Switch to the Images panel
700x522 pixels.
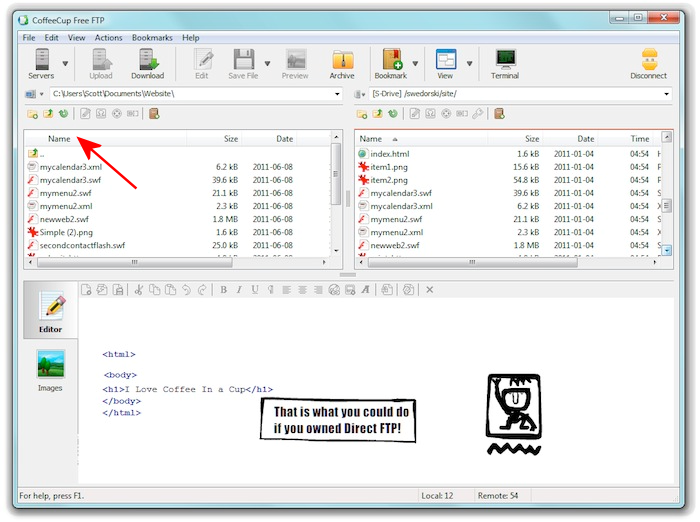coord(50,370)
